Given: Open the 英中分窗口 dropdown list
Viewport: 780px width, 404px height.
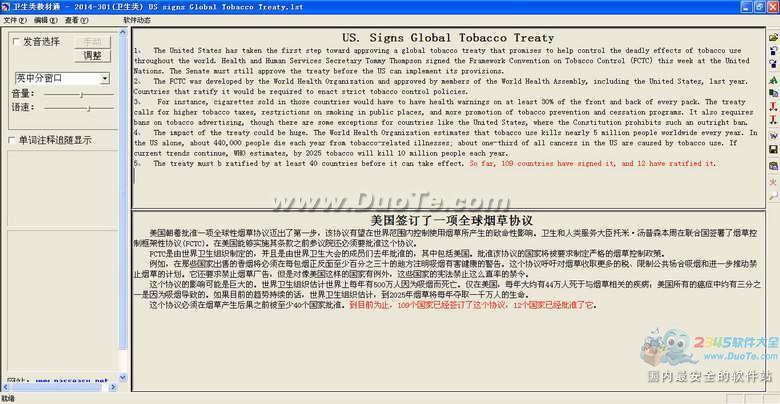Looking at the screenshot, I should 104,78.
